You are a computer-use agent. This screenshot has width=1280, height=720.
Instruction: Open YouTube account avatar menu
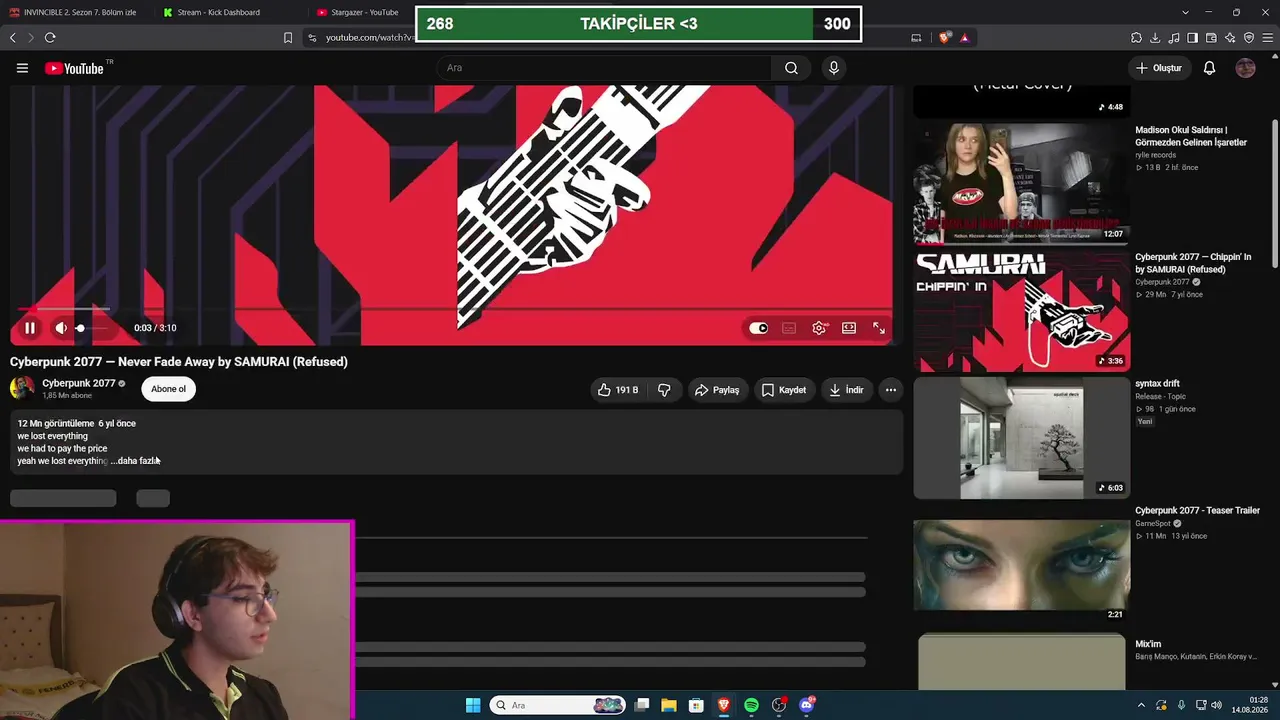1245,68
